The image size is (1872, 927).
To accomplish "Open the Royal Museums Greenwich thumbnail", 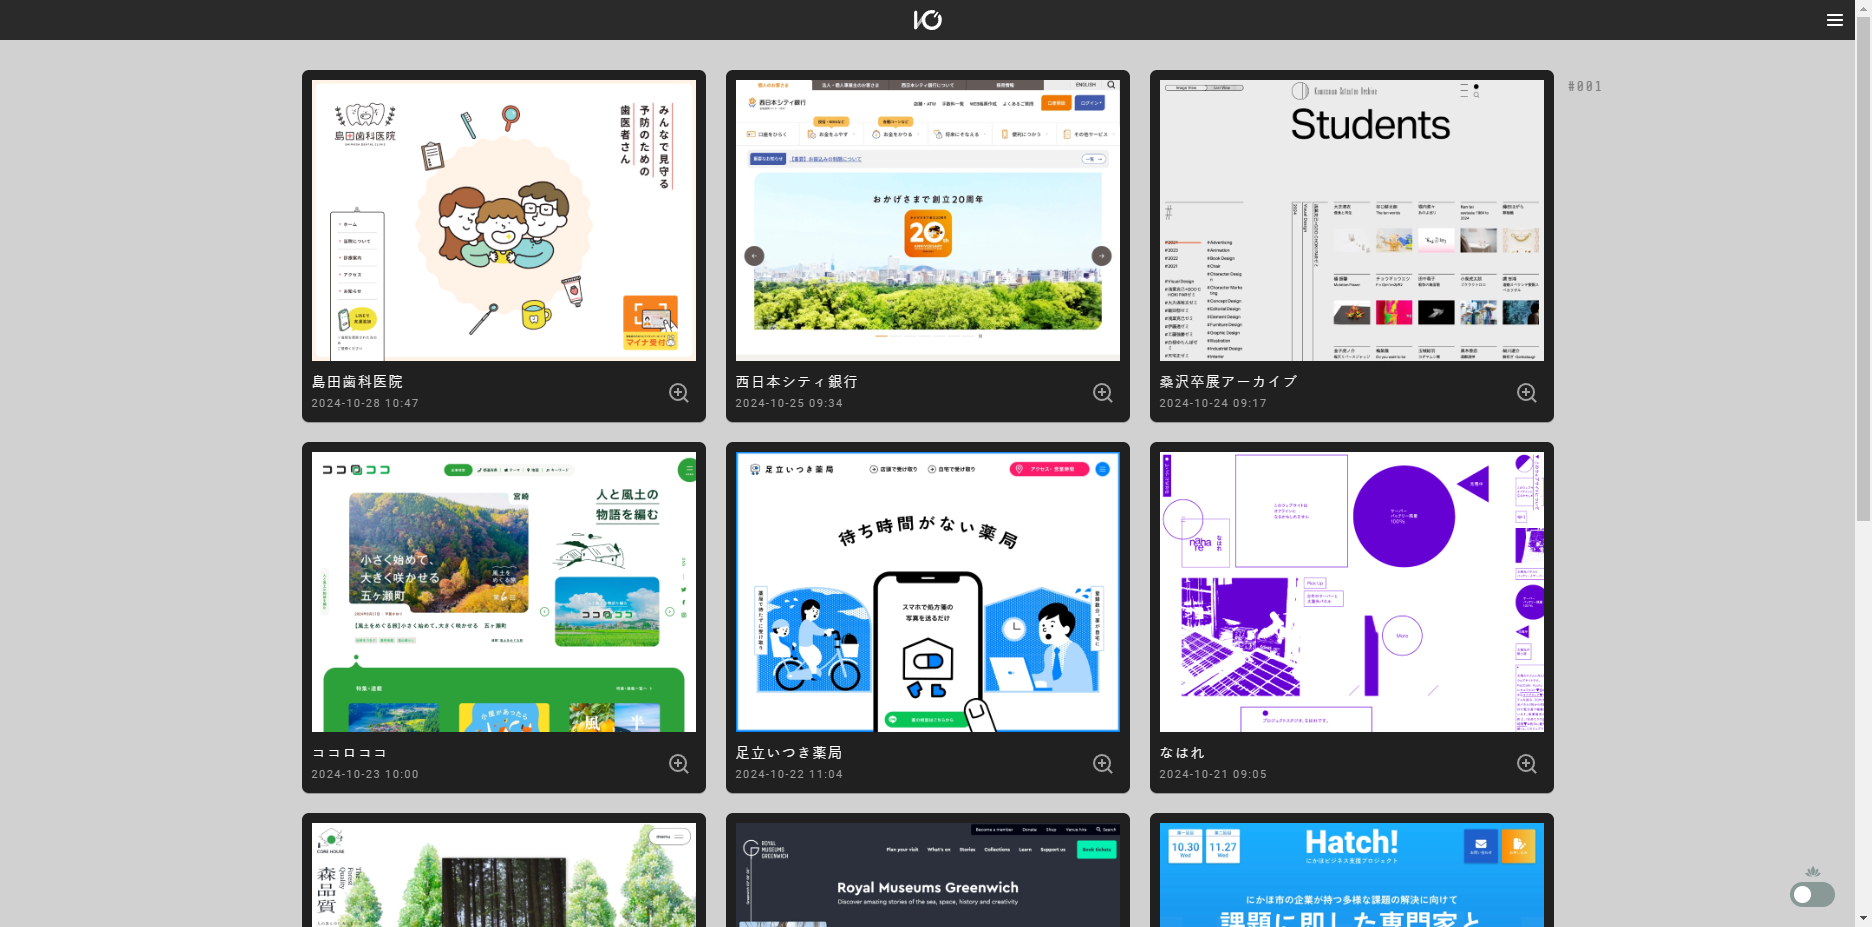I will tap(928, 875).
